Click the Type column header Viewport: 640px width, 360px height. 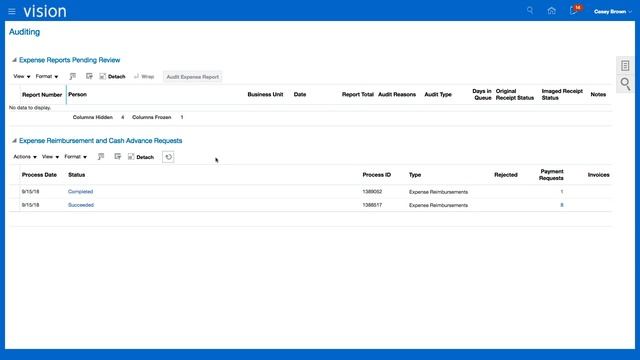click(415, 175)
